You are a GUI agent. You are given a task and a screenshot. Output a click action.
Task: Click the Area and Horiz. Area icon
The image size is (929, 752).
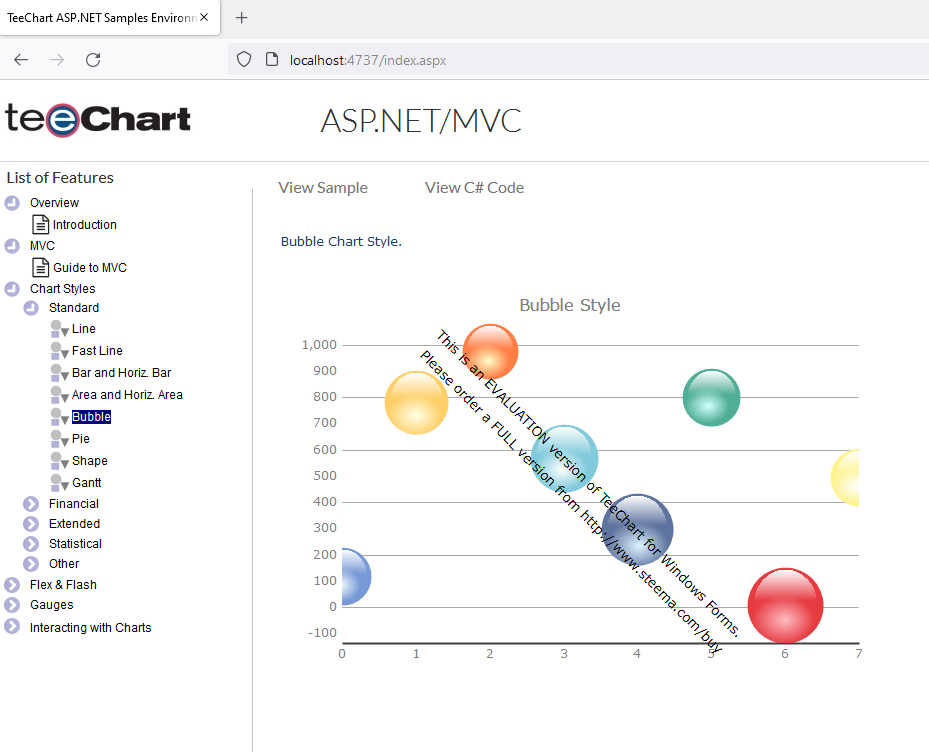coord(59,395)
